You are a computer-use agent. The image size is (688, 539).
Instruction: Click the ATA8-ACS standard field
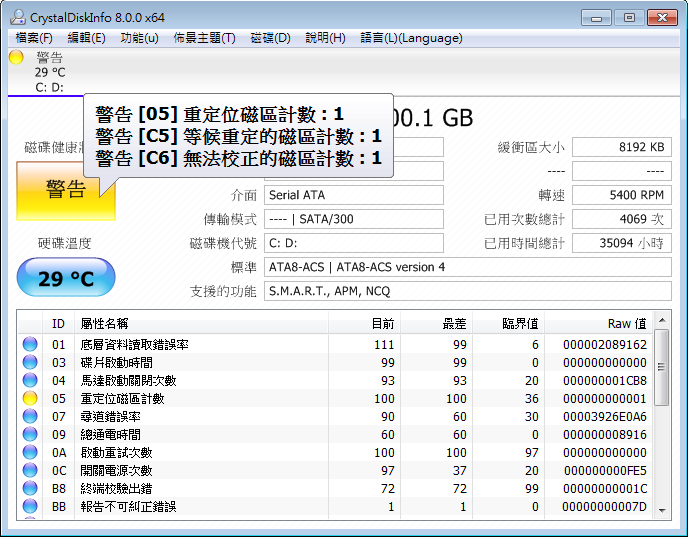click(468, 267)
